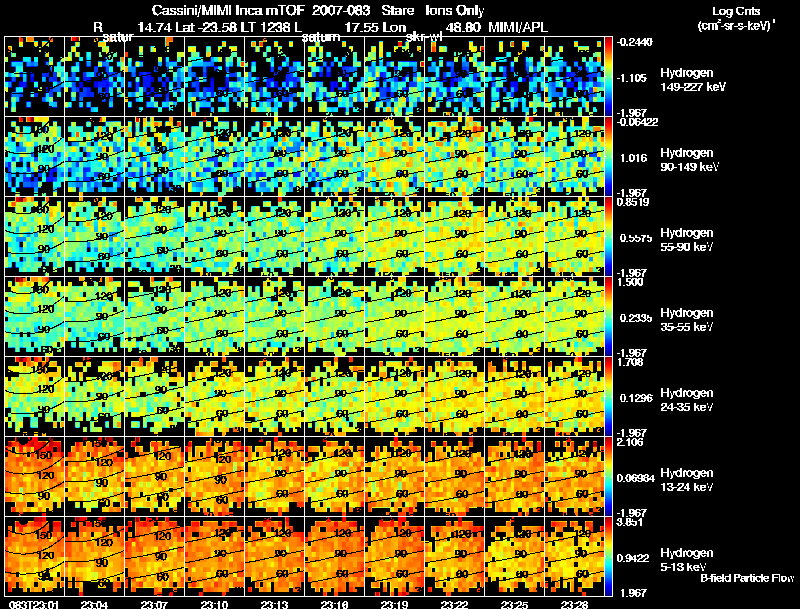
Task: Click the 23:19 time axis label
Action: click(x=394, y=604)
